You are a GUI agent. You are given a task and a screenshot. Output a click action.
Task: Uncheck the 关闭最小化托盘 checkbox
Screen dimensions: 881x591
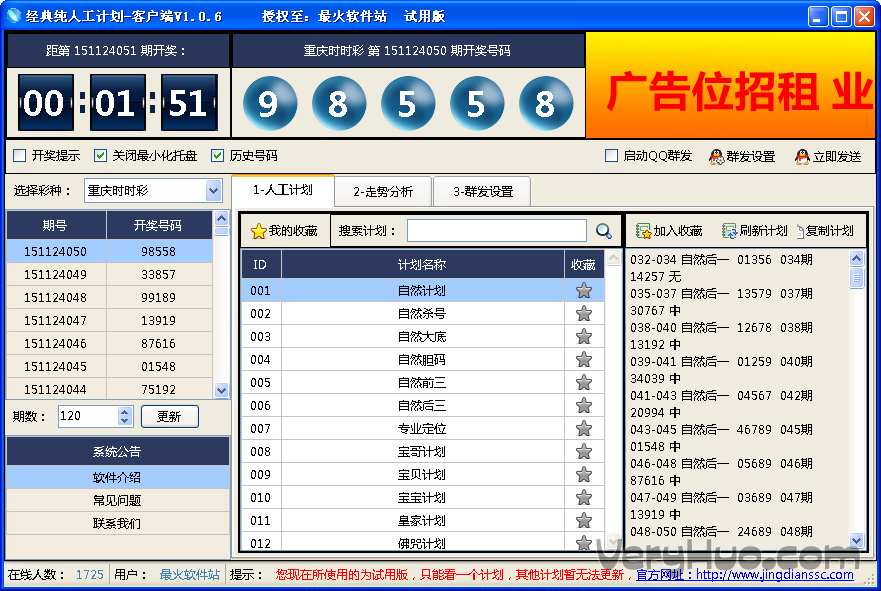point(100,156)
